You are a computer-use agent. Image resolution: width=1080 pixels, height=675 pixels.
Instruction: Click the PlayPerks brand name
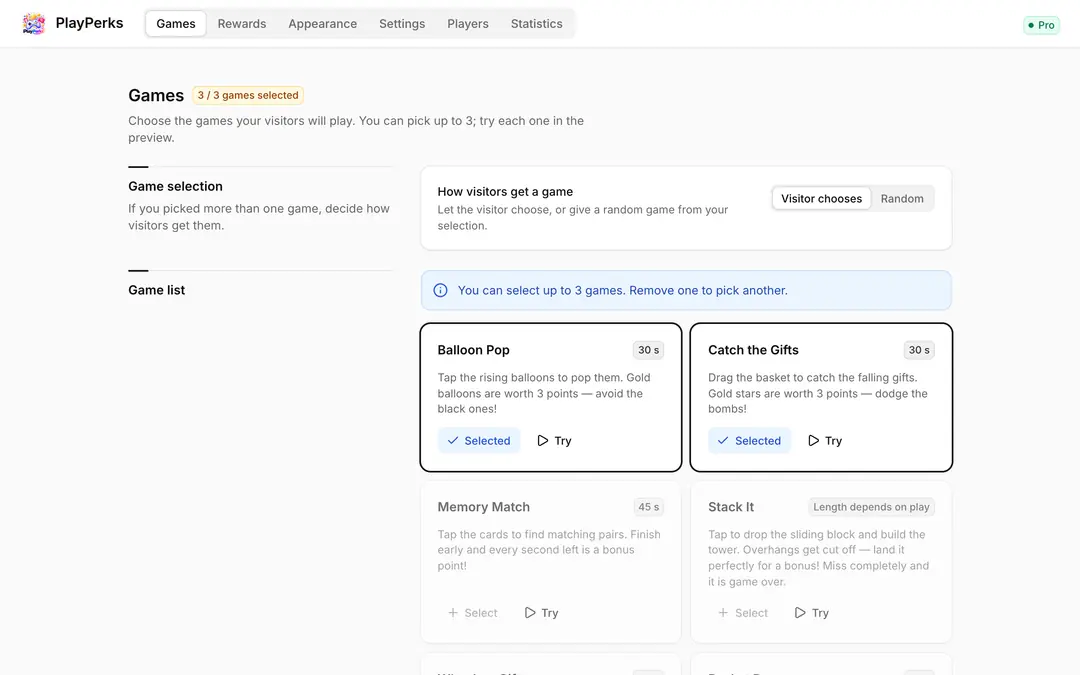90,23
